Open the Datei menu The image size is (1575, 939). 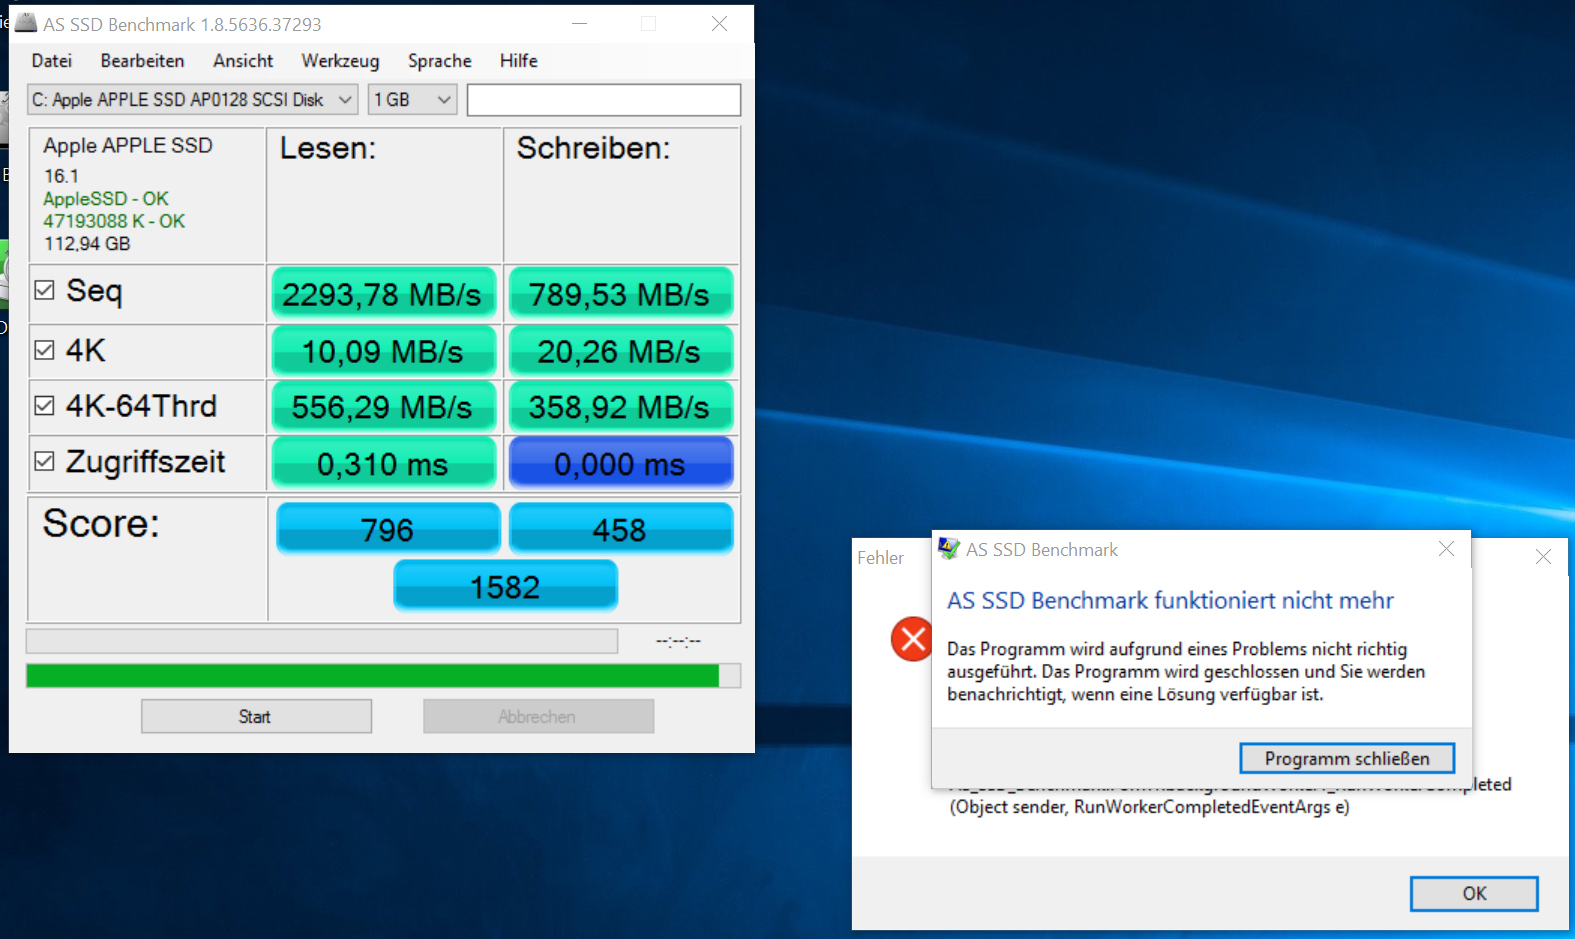click(51, 61)
